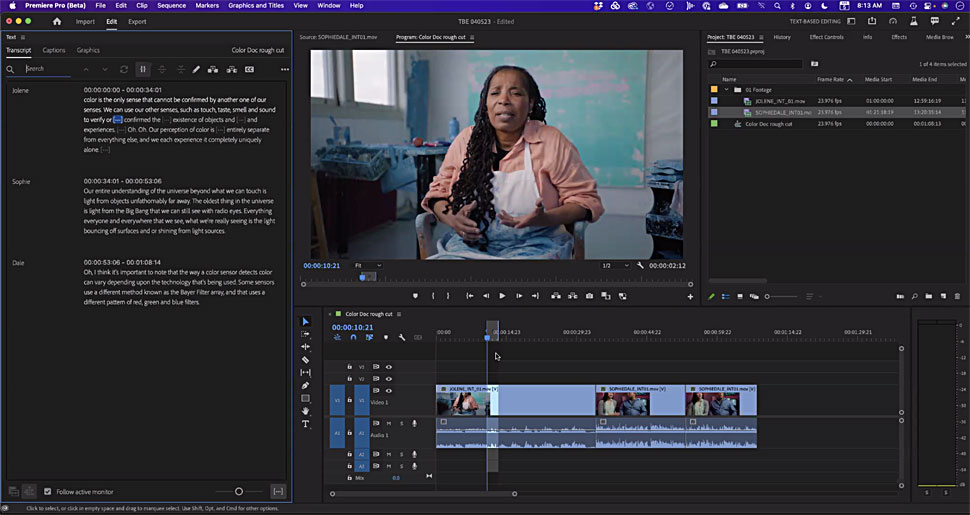Click the Quick Export share icon
This screenshot has height=515, width=970.
[872, 21]
